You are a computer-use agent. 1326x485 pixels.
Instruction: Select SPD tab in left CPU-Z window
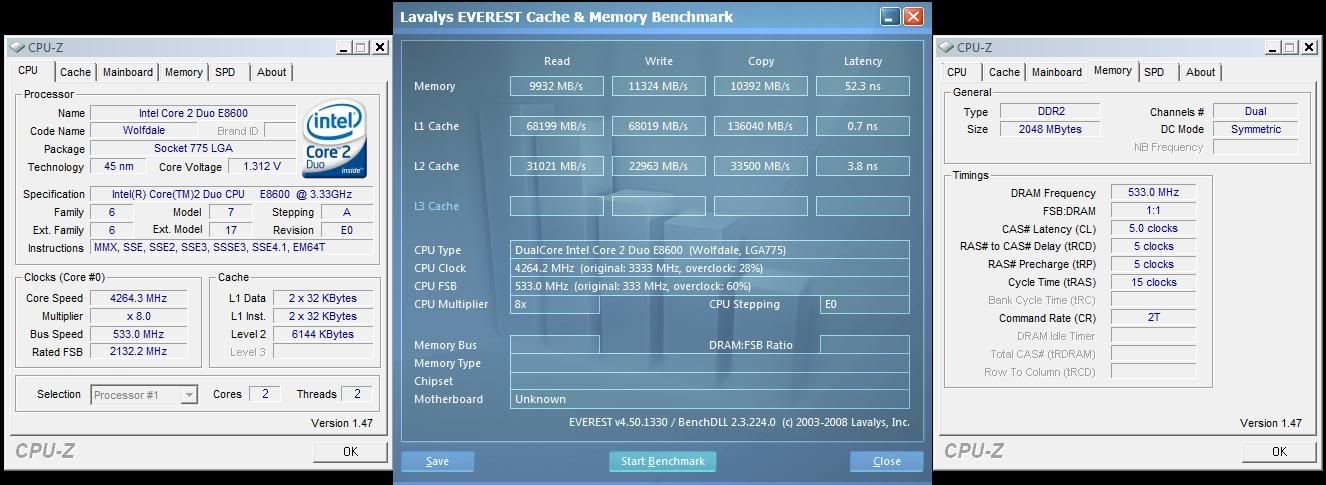[x=225, y=72]
